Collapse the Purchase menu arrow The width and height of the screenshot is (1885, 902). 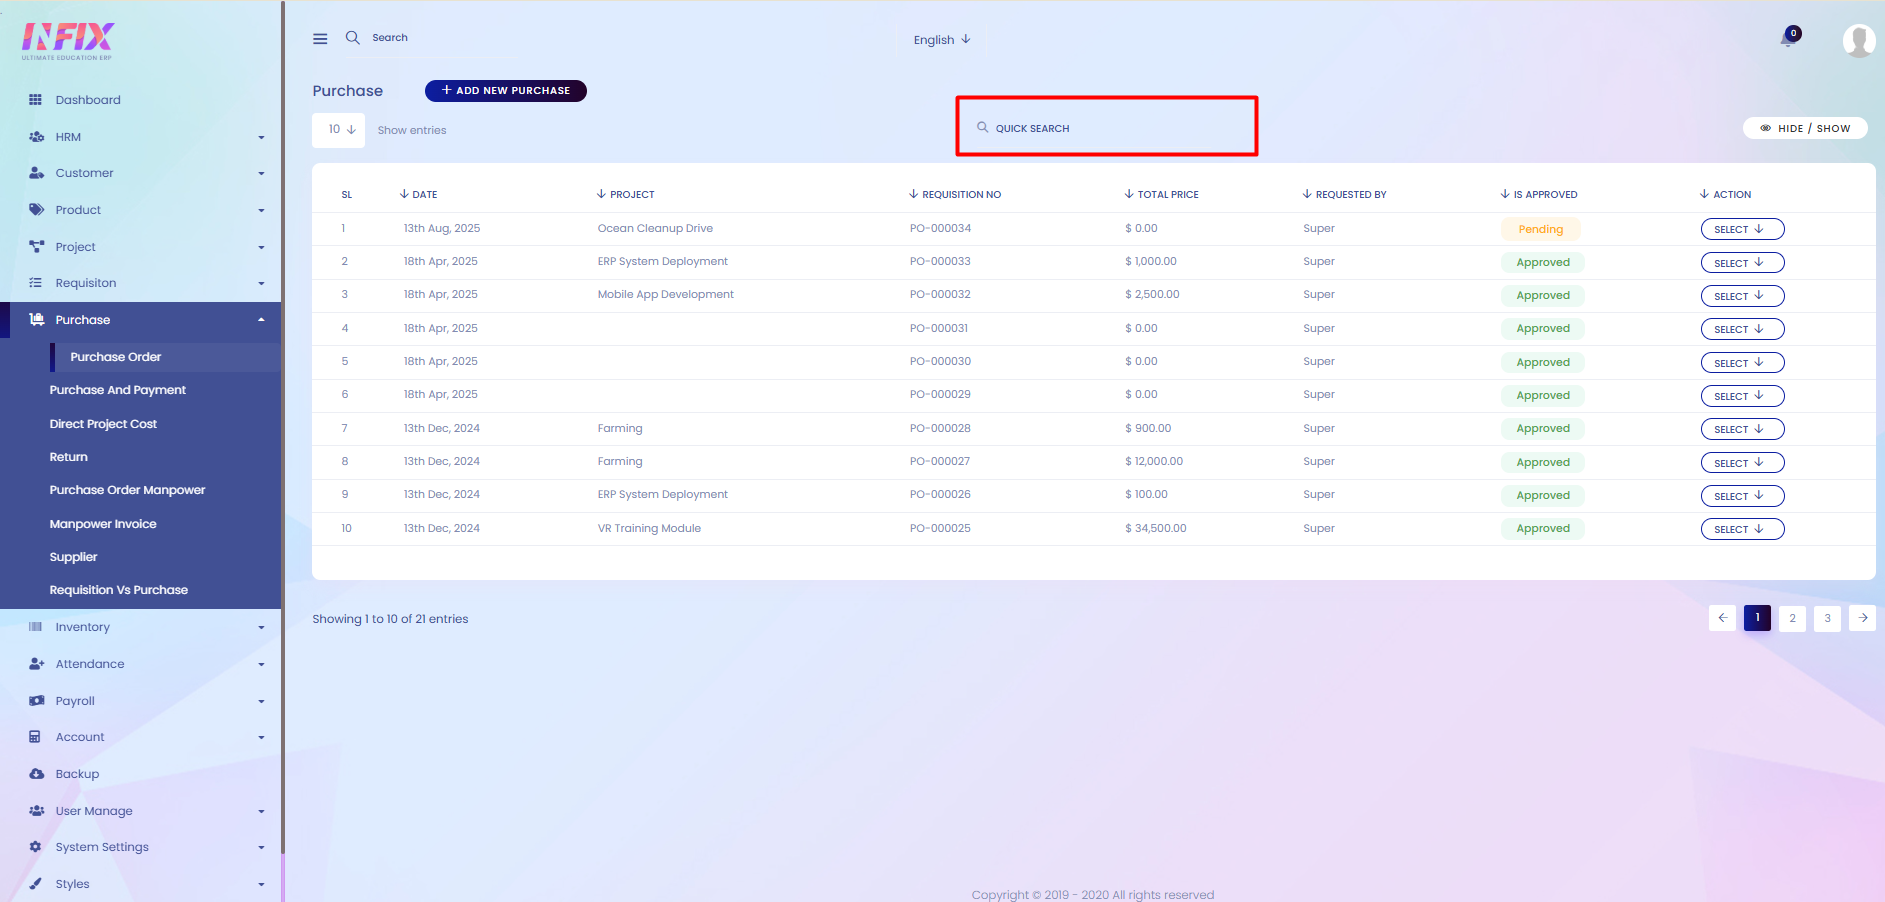pyautogui.click(x=261, y=320)
